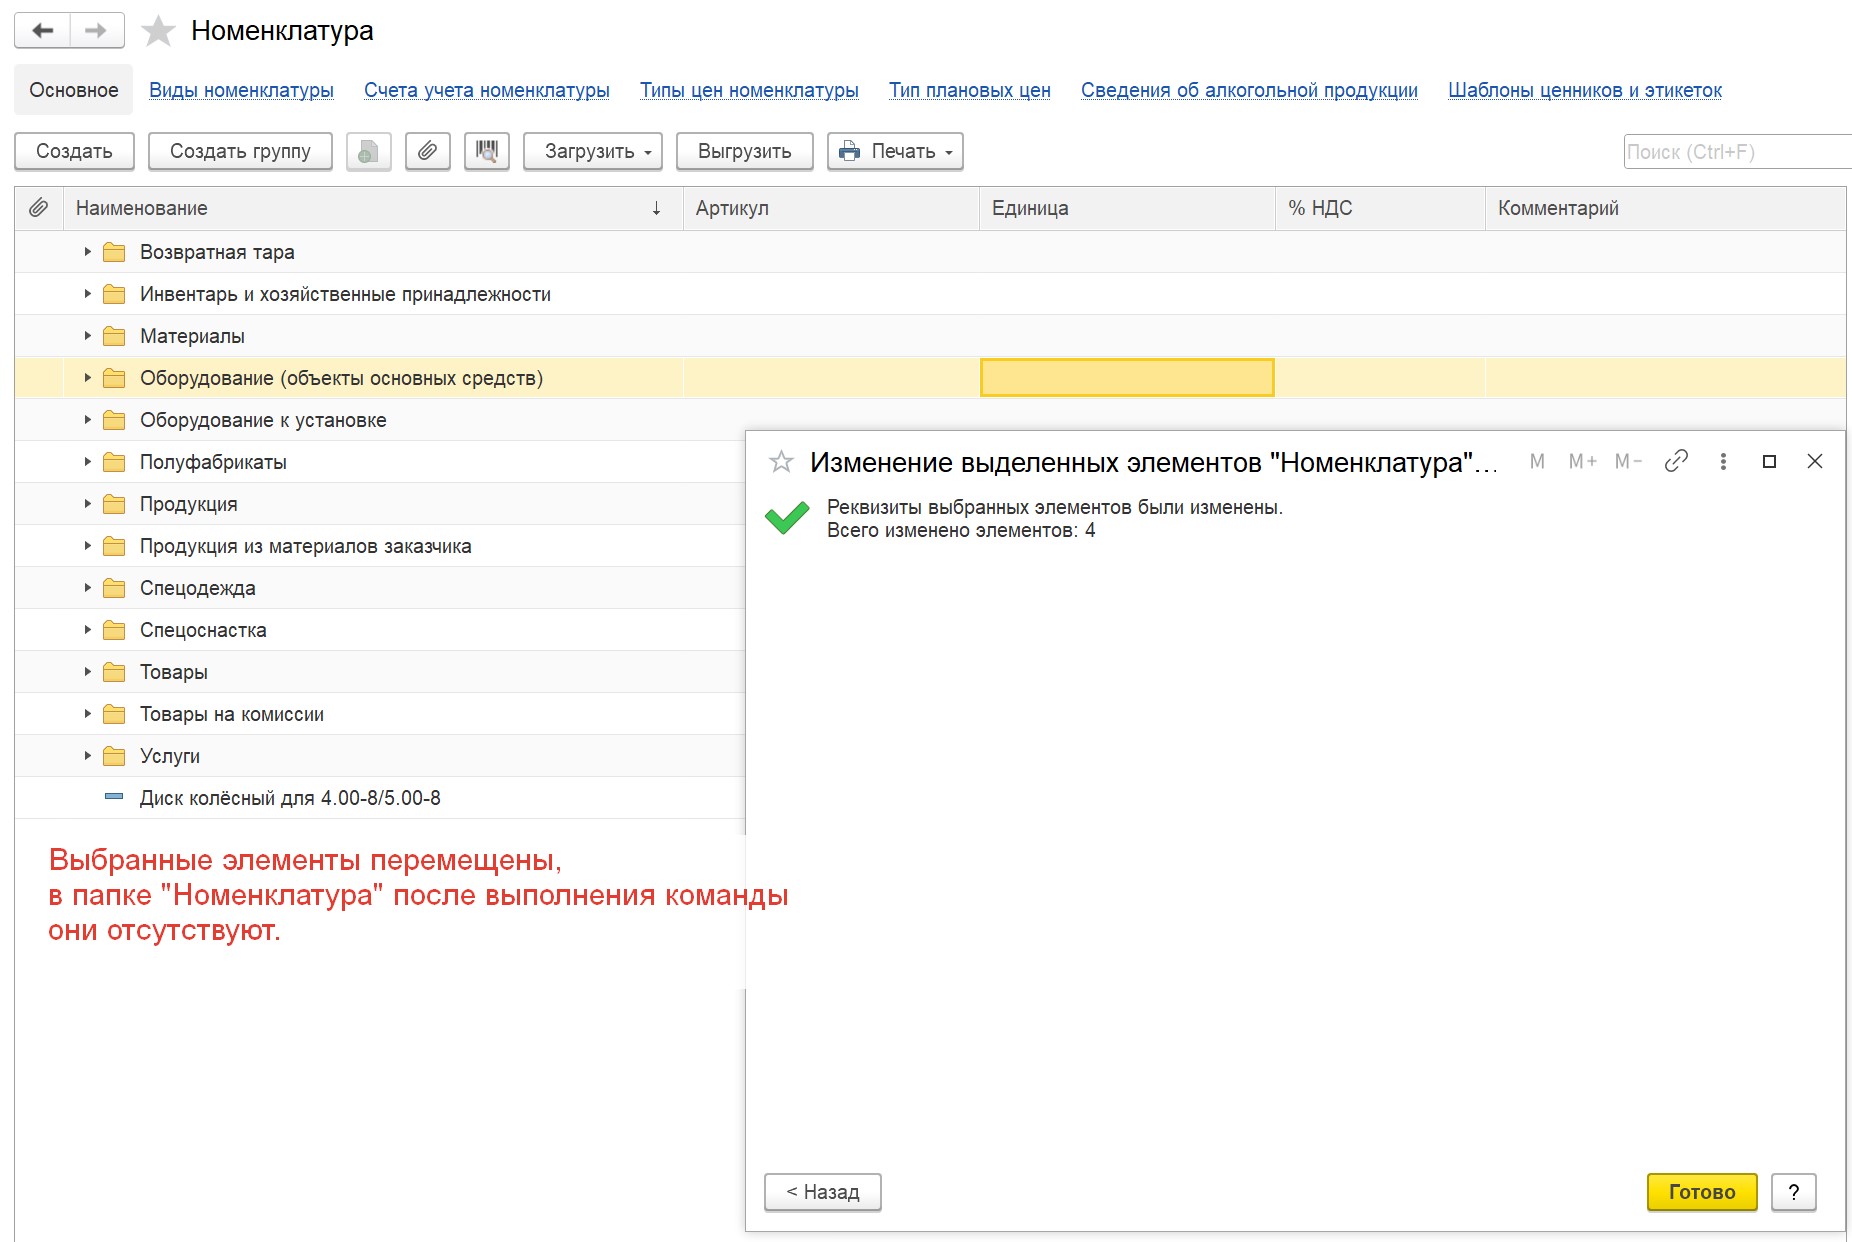Click the Полуфабрикаты folder icon
This screenshot has width=1852, height=1242.
(115, 462)
